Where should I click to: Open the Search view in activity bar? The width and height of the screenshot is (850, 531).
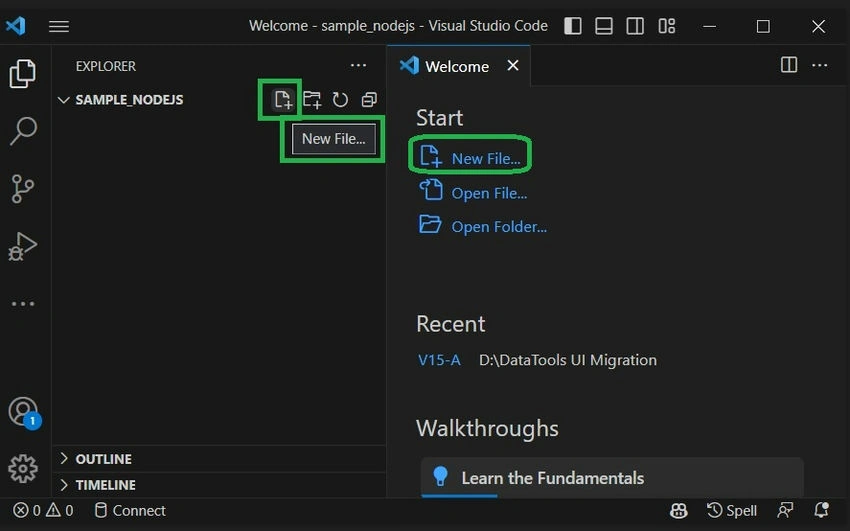[23, 131]
